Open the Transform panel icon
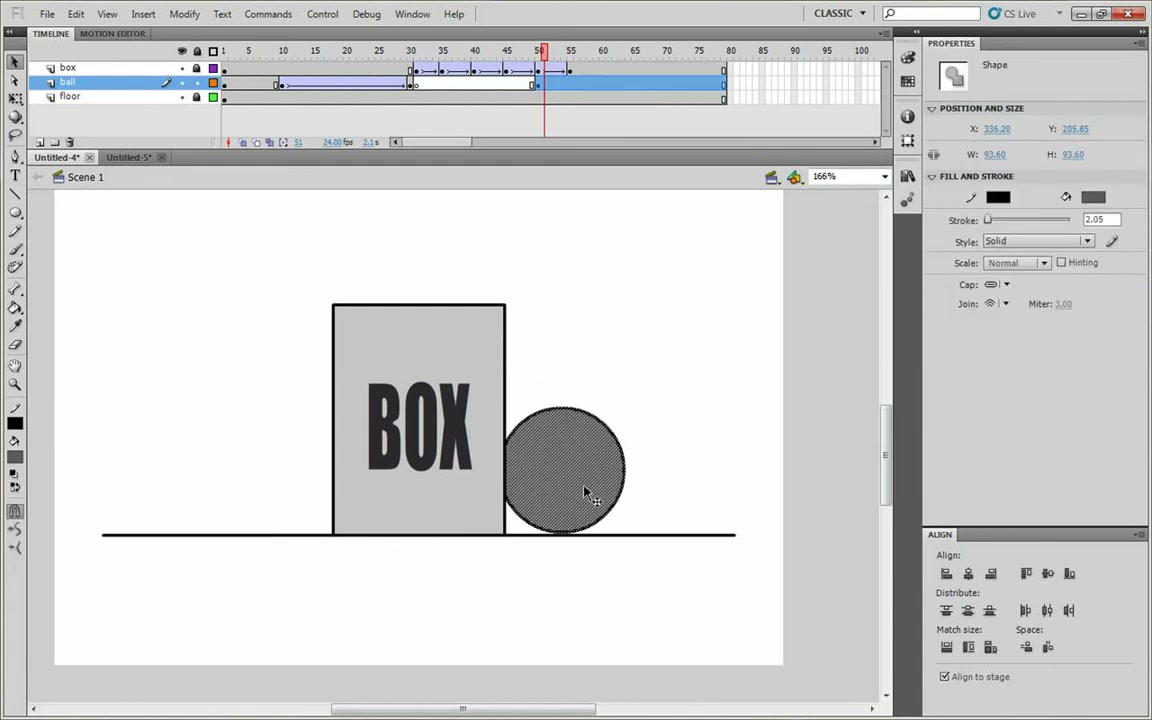Viewport: 1152px width, 720px height. [x=908, y=140]
